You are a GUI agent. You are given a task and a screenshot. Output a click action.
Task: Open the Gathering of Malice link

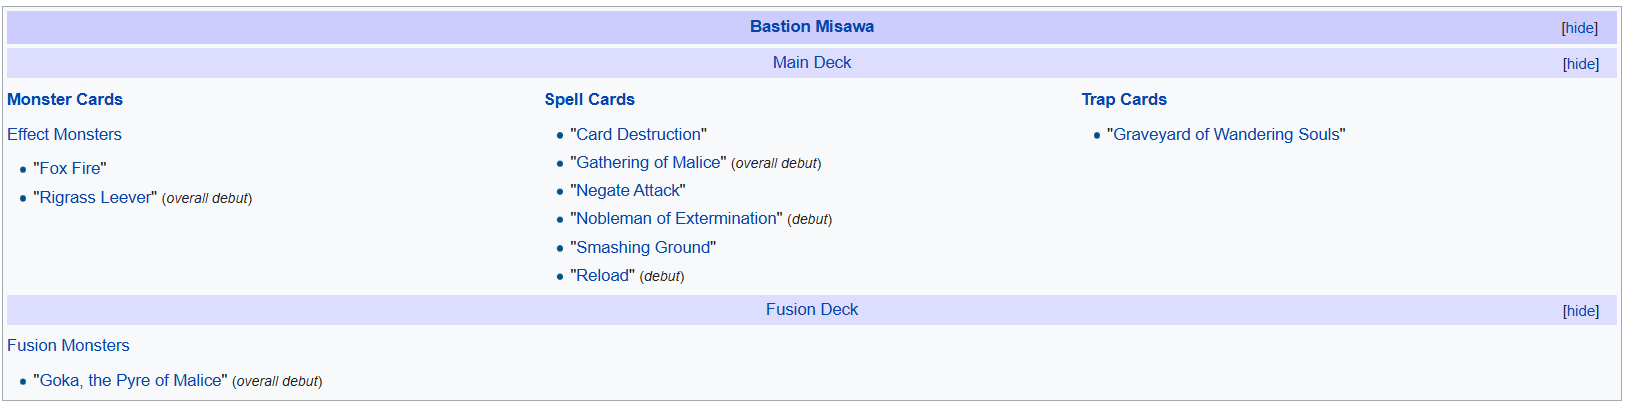pos(648,163)
